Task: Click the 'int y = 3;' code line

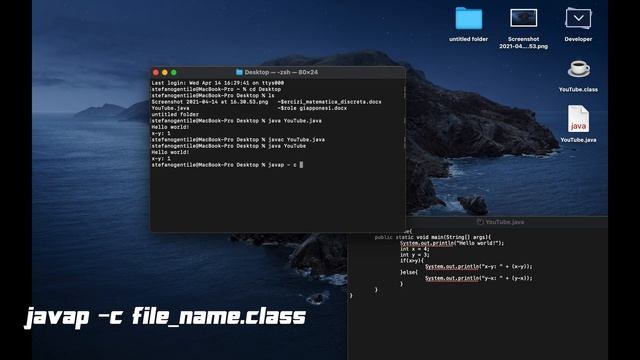Action: pyautogui.click(x=414, y=255)
